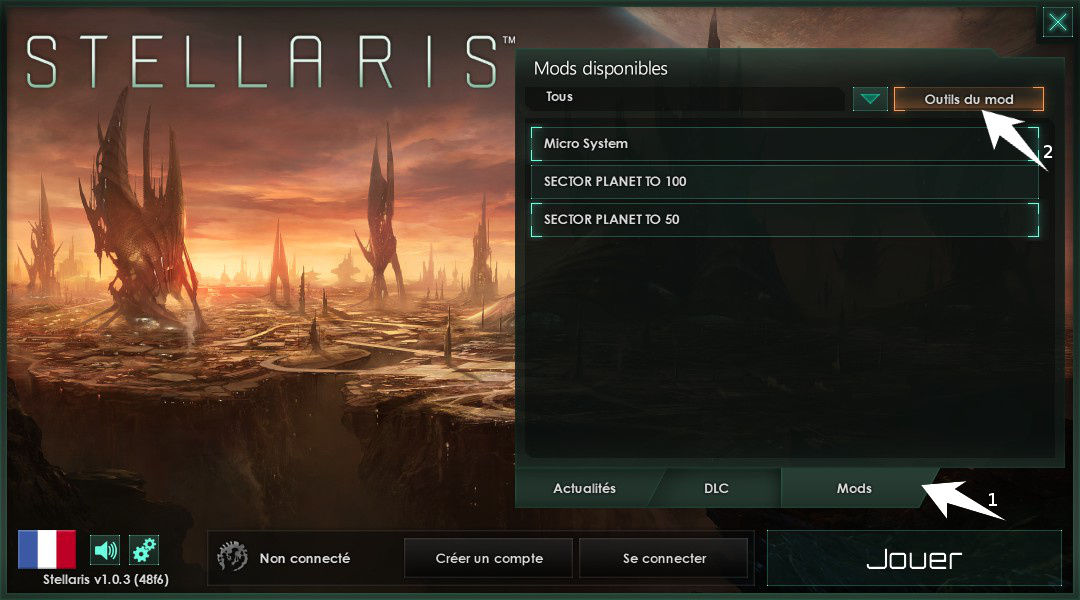The height and width of the screenshot is (600, 1080).
Task: Click the Créer un compte button
Action: tap(488, 558)
